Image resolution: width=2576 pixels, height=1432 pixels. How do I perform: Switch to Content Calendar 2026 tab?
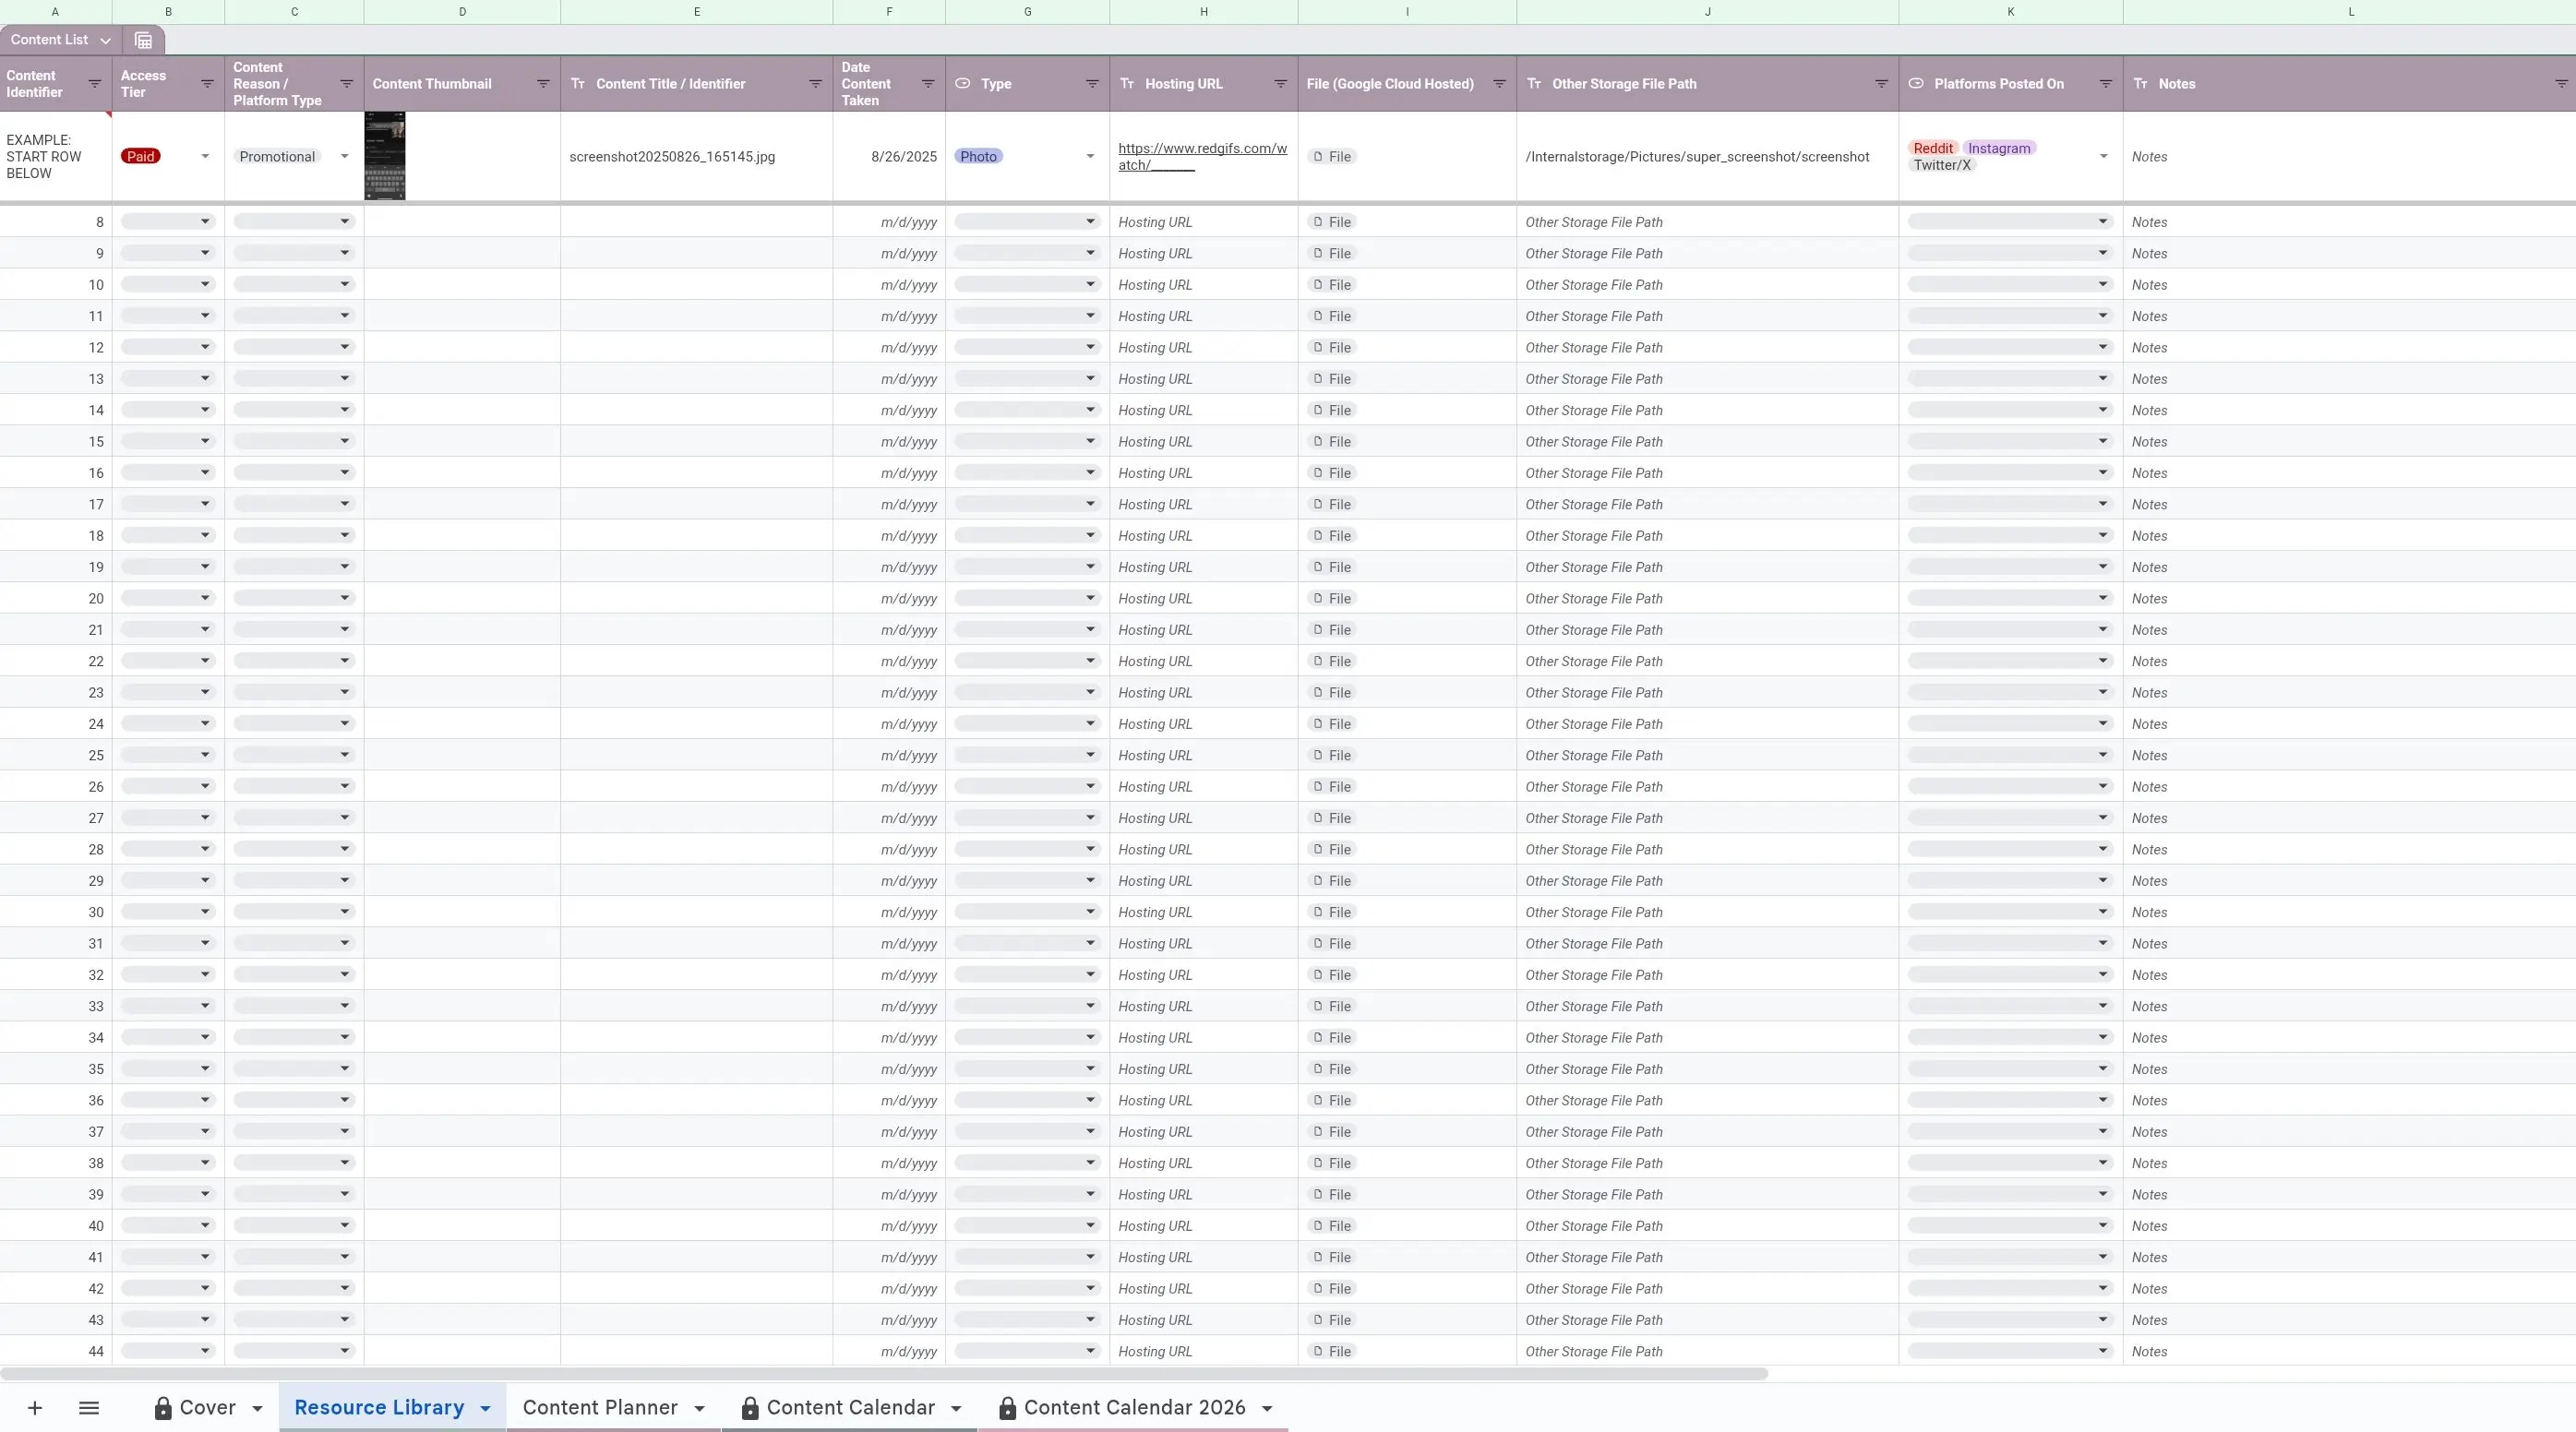1134,1408
